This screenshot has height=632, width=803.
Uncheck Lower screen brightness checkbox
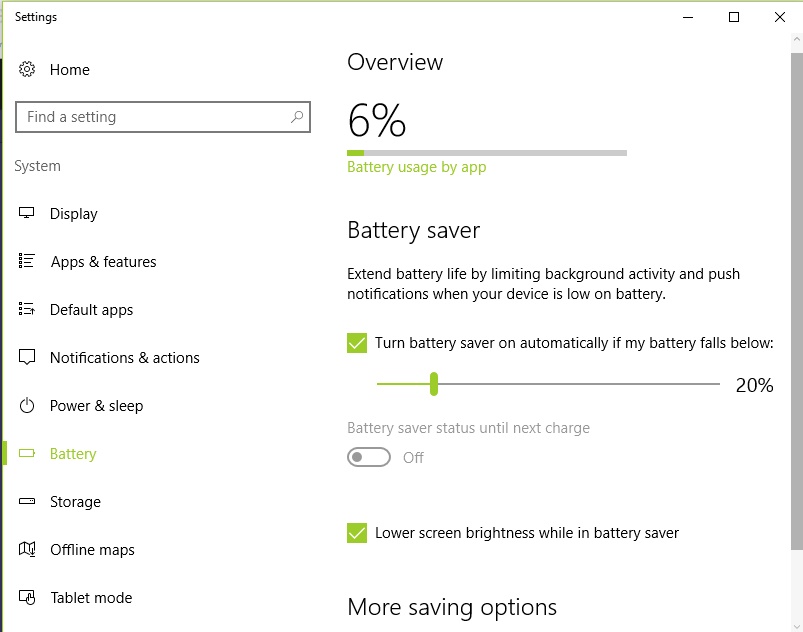click(x=357, y=533)
